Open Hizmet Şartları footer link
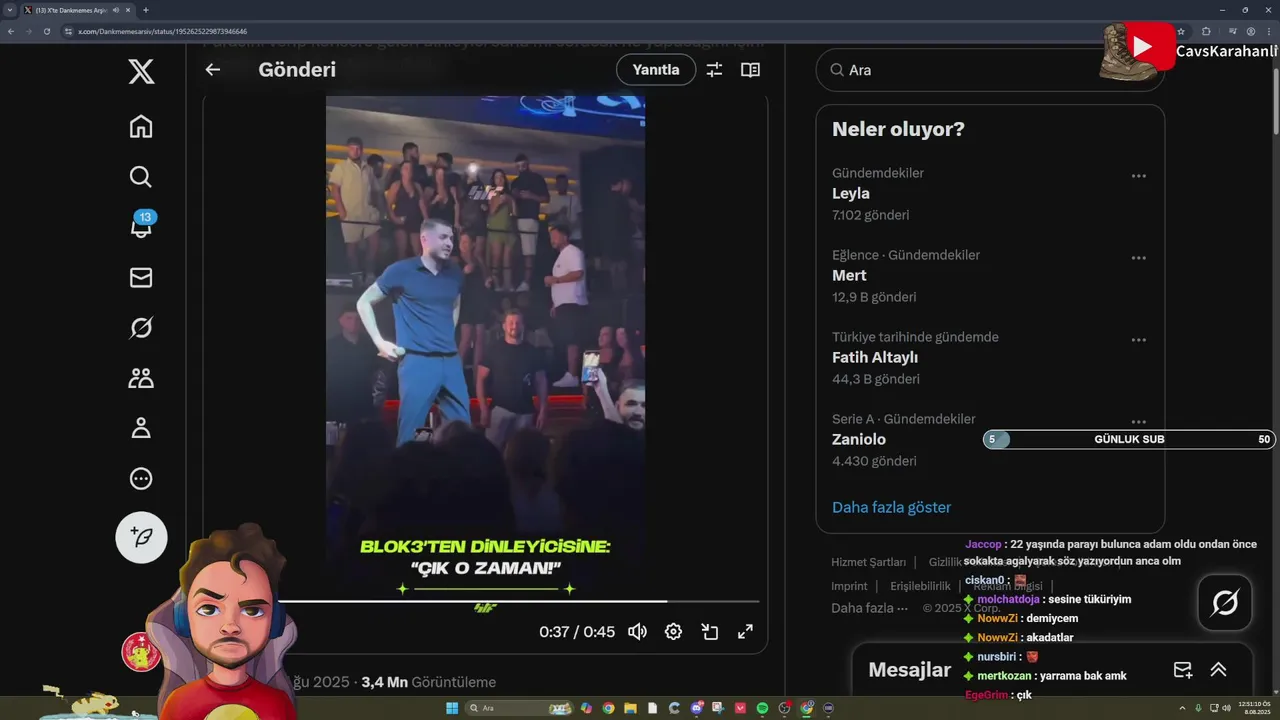This screenshot has width=1280, height=720. 868,562
